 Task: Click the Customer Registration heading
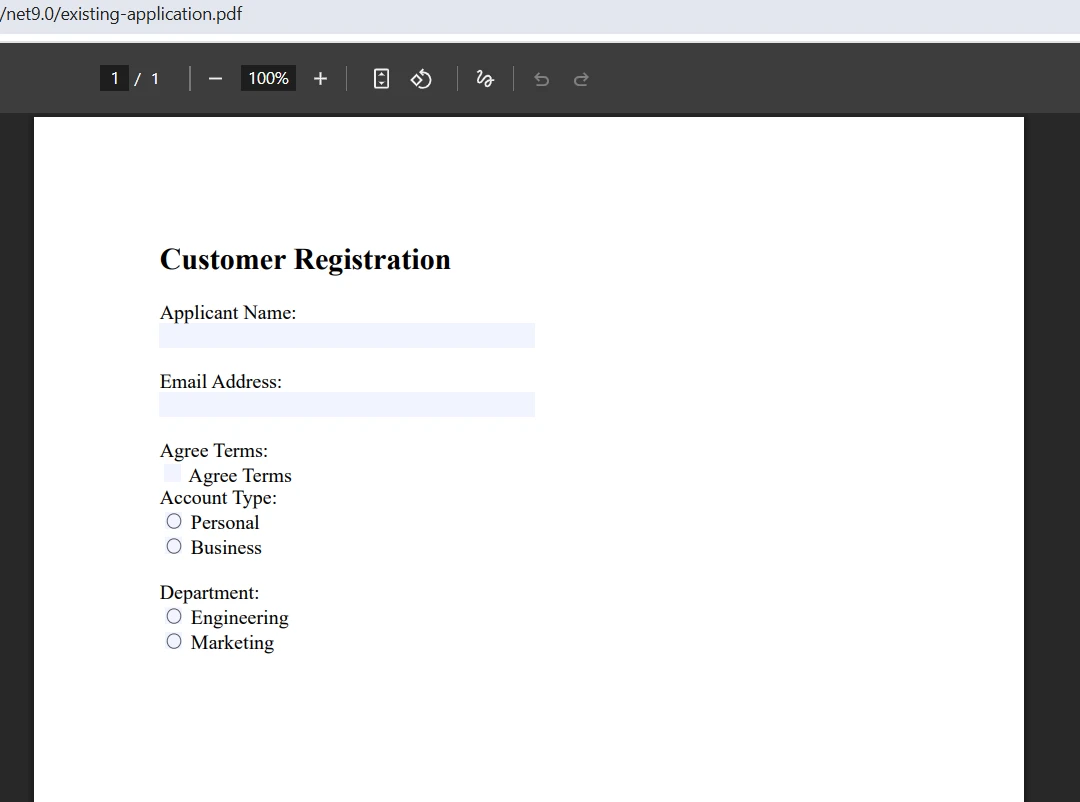pyautogui.click(x=304, y=259)
